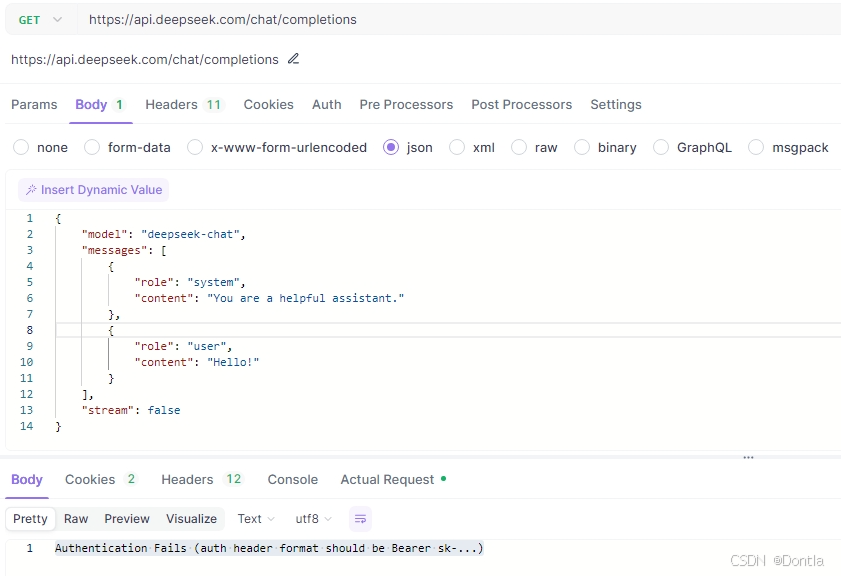The width and height of the screenshot is (841, 576).
Task: Click the magic wand Insert Dynamic Value icon
Action: point(31,190)
